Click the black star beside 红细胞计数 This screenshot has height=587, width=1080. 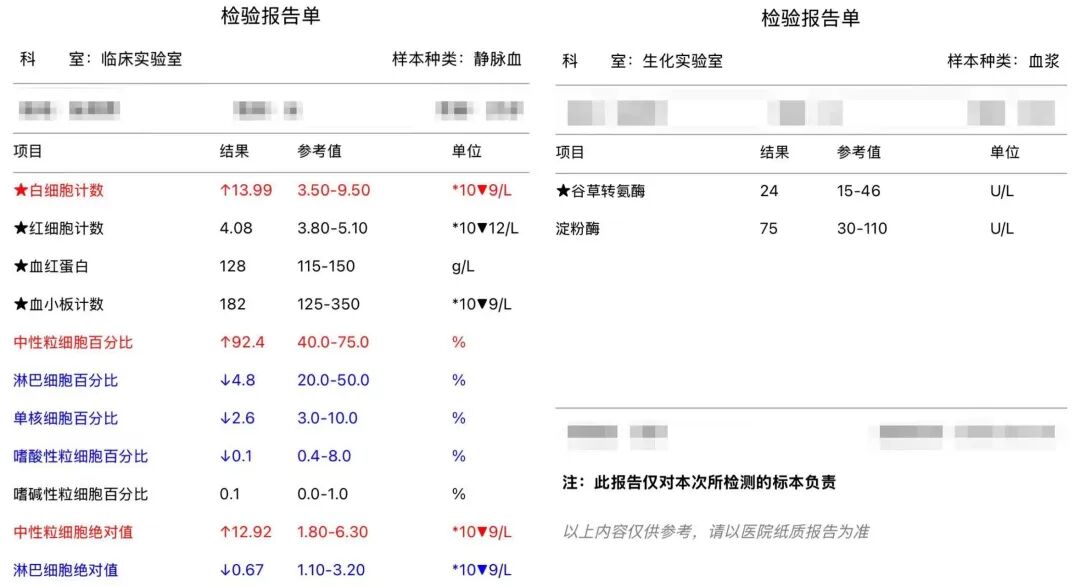pos(21,228)
